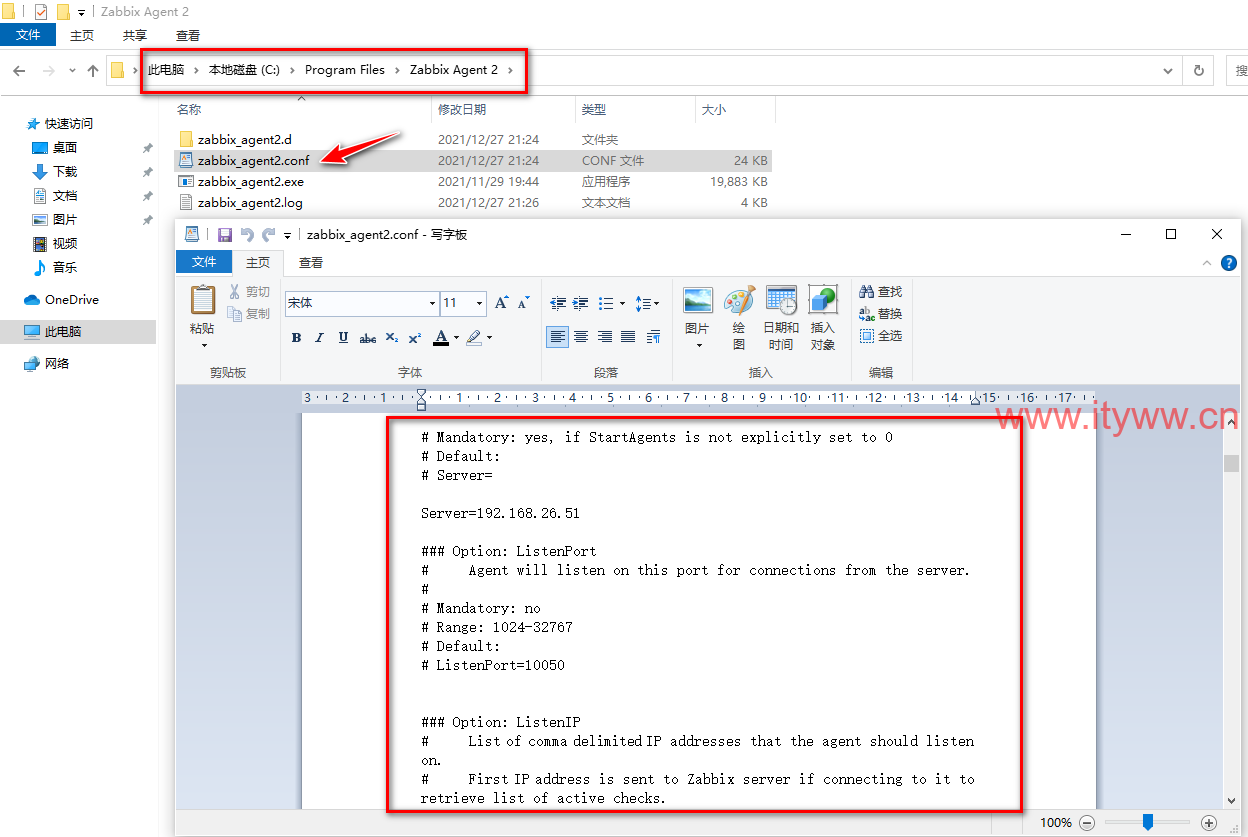The width and height of the screenshot is (1248, 837).
Task: Click 本地磁盘 (C:) in the address breadcrumb
Action: click(244, 70)
